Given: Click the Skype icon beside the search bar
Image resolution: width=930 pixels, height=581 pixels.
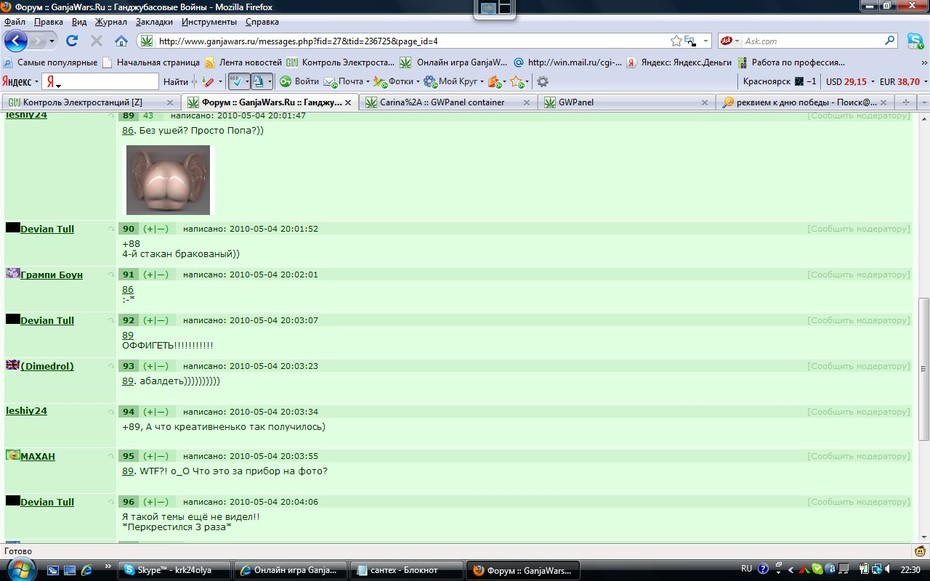Looking at the screenshot, I should [x=915, y=40].
